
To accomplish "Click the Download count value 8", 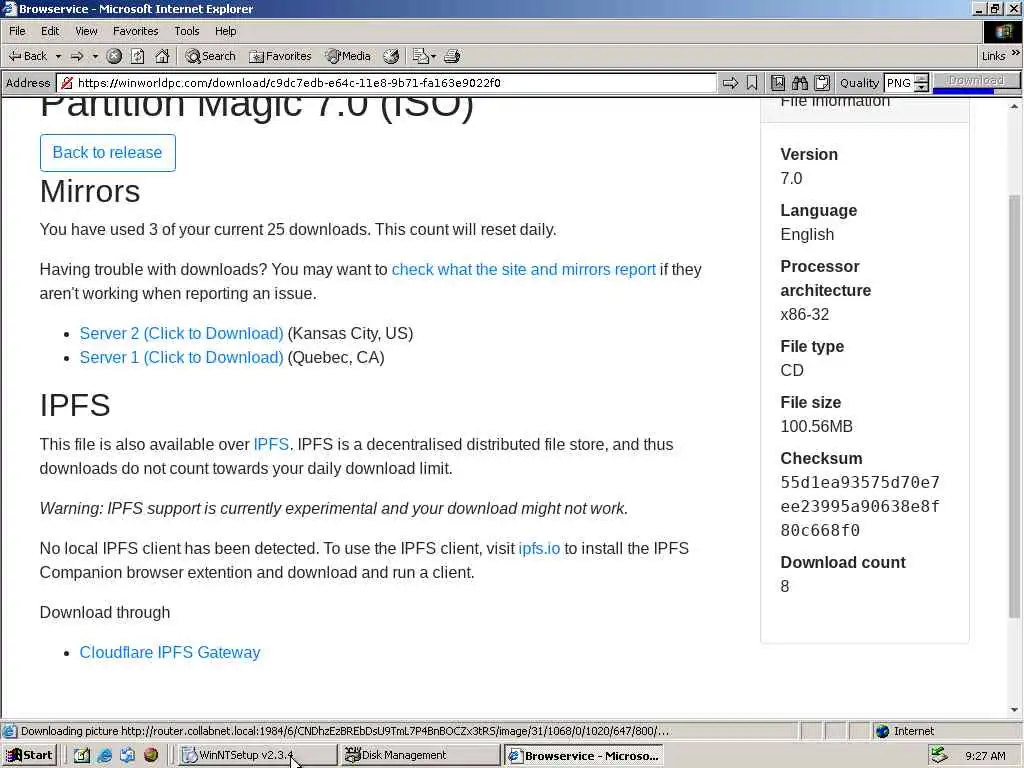I will 785,586.
